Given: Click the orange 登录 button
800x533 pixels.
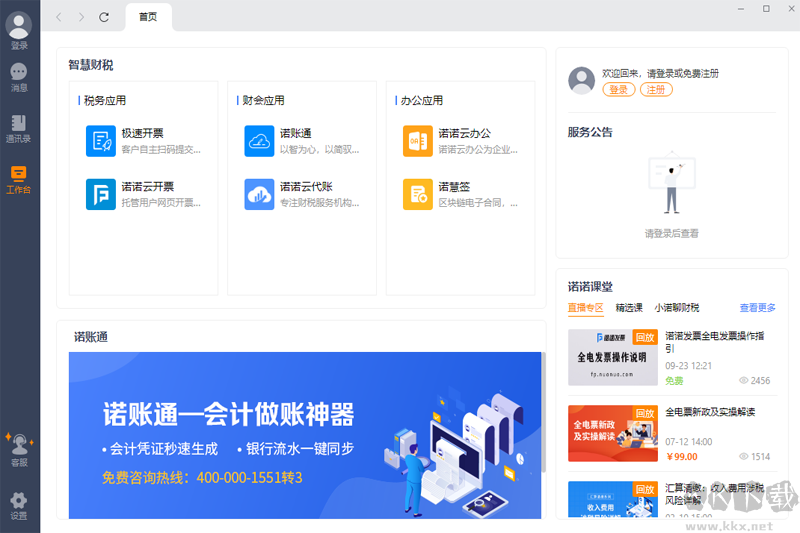Looking at the screenshot, I should 619,90.
